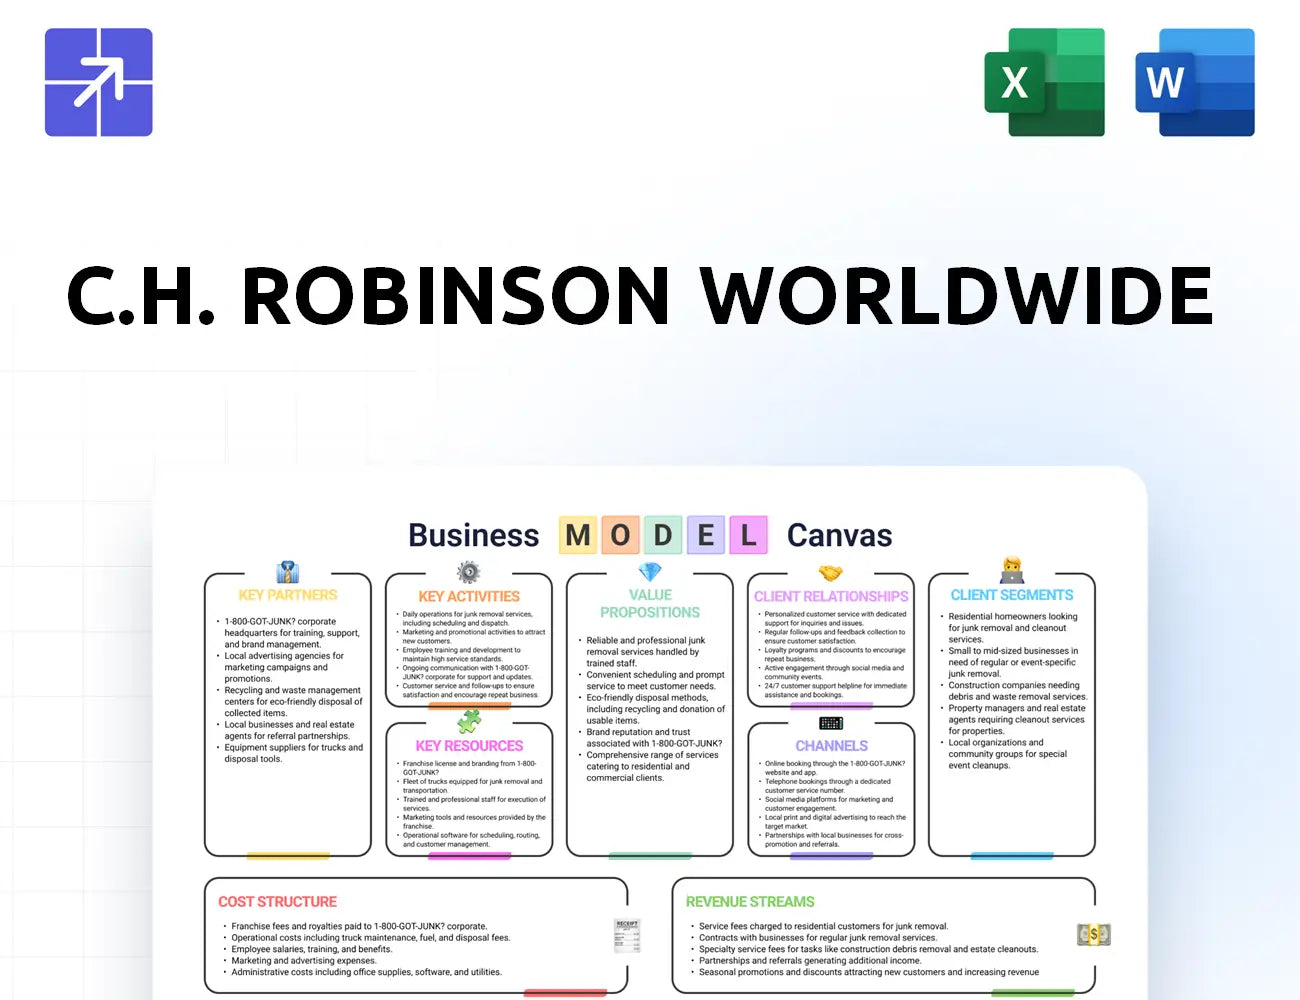Click the purple E letter tile
Screen dimensions: 1300x1000
tap(705, 535)
